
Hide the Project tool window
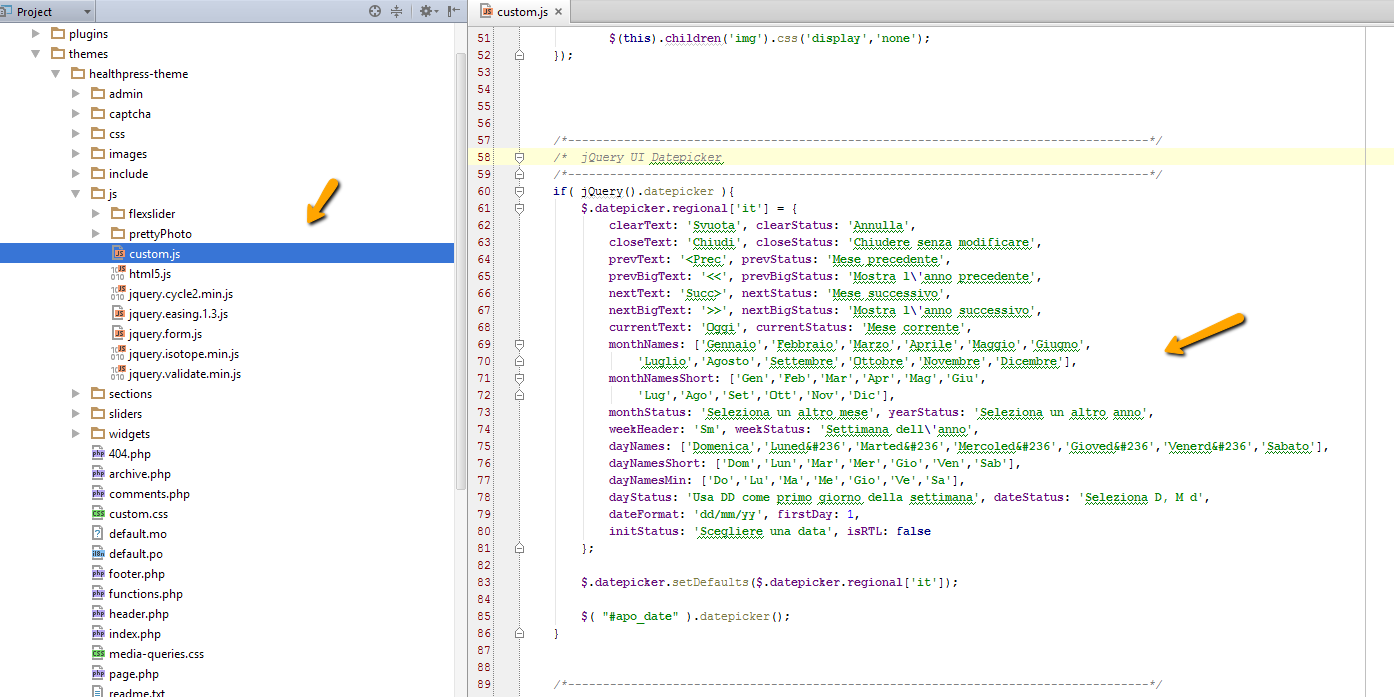click(454, 11)
